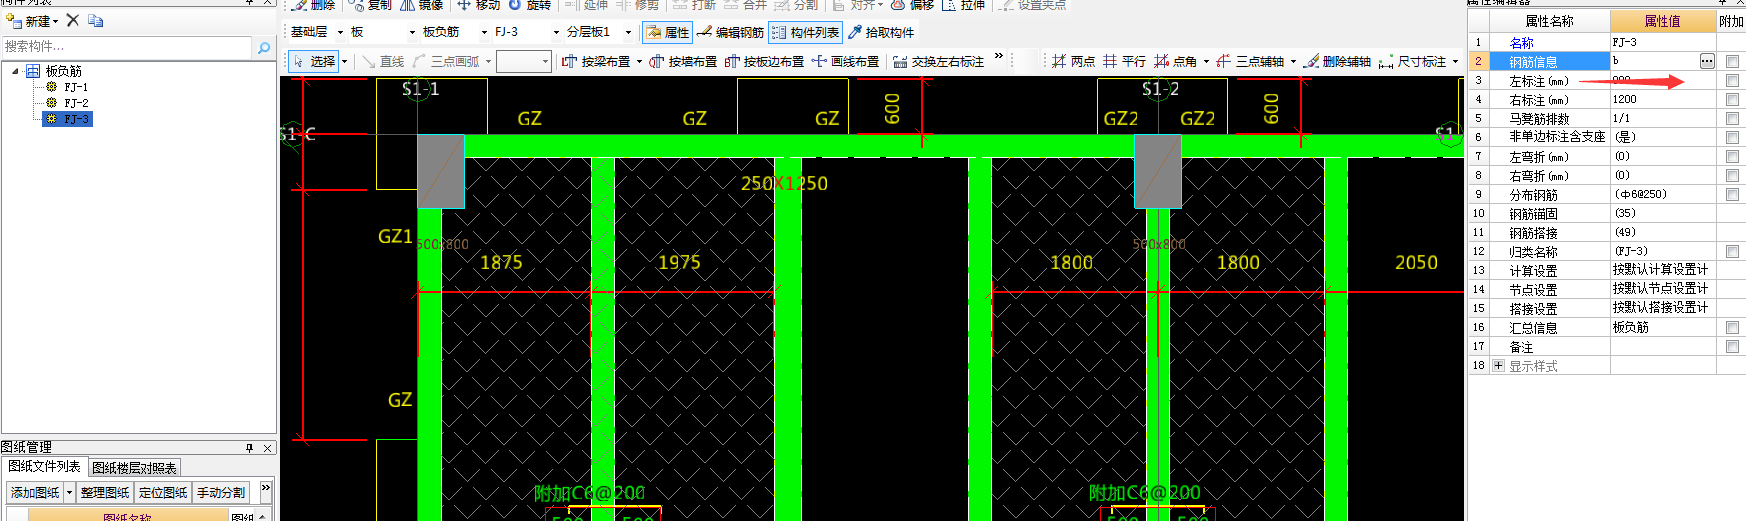Open the 分层板1 layer dropdown
Viewport: 1746px width, 521px height.
coord(628,33)
